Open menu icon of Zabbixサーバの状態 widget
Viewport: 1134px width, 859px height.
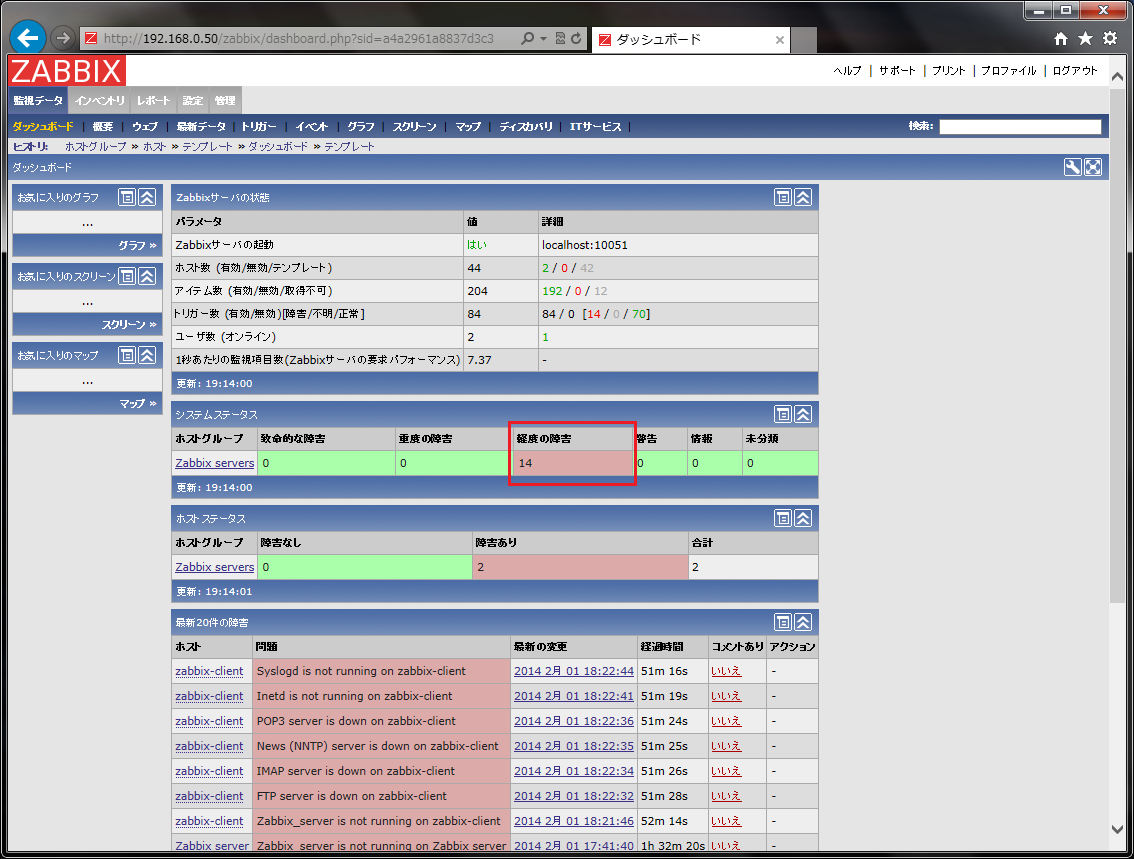point(783,197)
